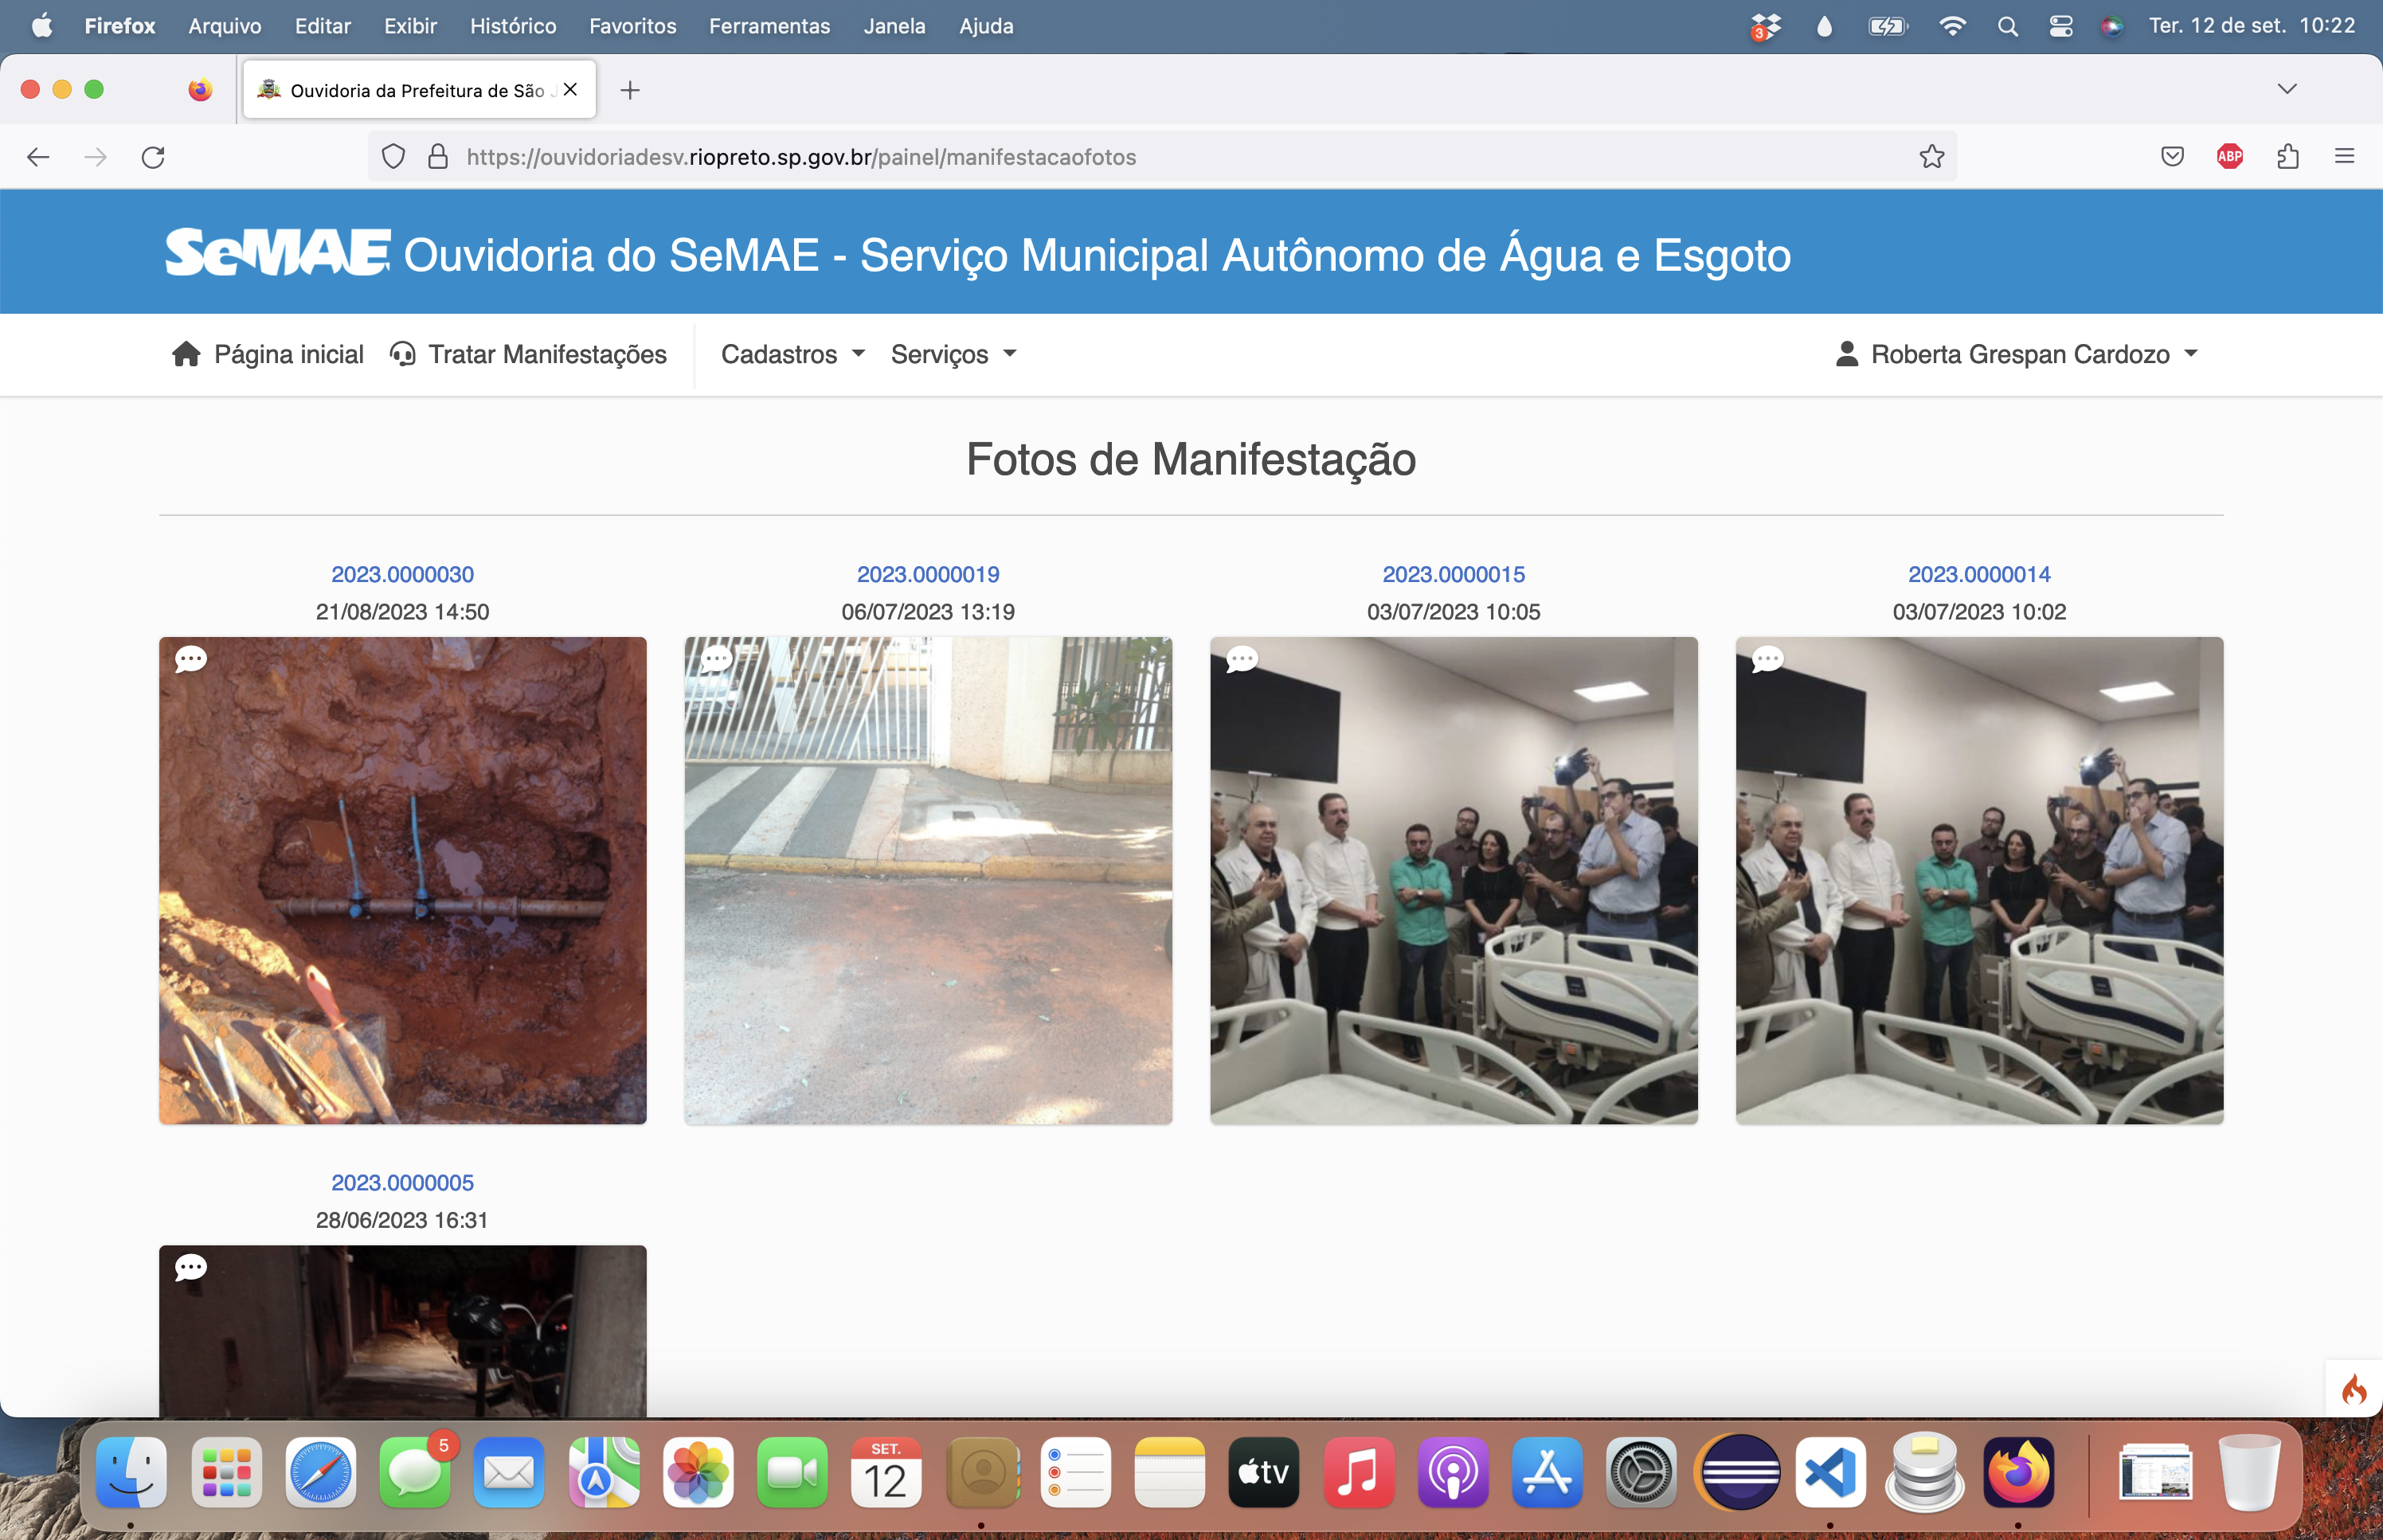Image resolution: width=2383 pixels, height=1540 pixels.
Task: Click comment bubble on the sidewalk photo
Action: pyautogui.click(x=716, y=659)
